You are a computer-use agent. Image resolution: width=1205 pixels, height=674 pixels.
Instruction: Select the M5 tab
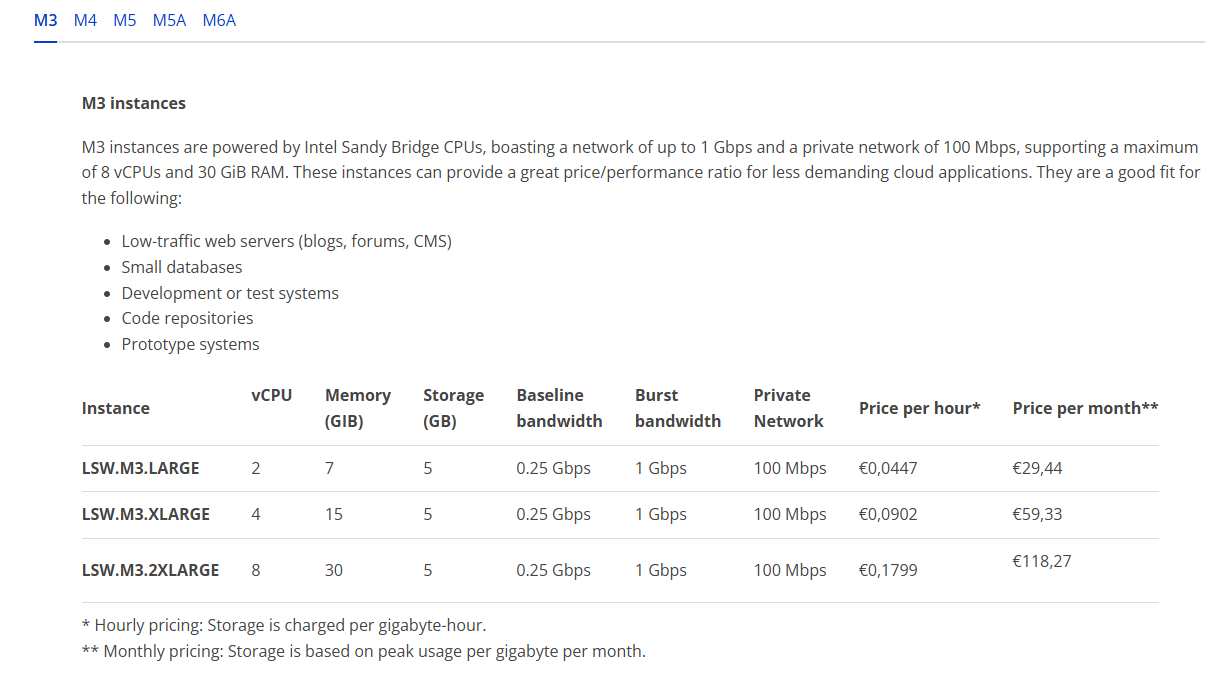point(124,20)
